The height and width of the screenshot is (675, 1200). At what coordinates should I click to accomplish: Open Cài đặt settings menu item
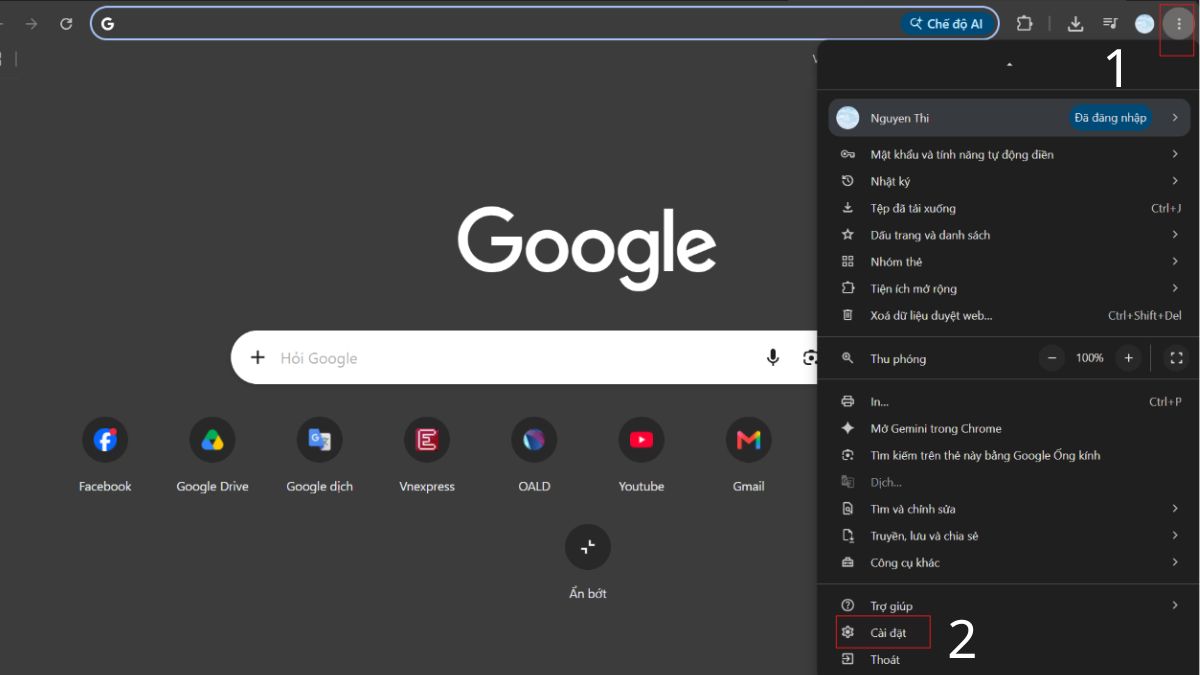point(1009,633)
